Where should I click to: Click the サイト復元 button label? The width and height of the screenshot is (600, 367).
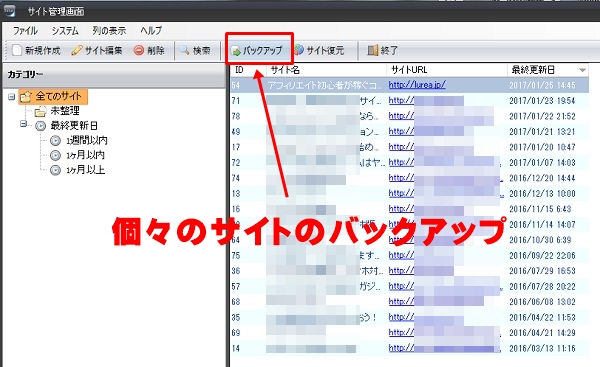(325, 51)
